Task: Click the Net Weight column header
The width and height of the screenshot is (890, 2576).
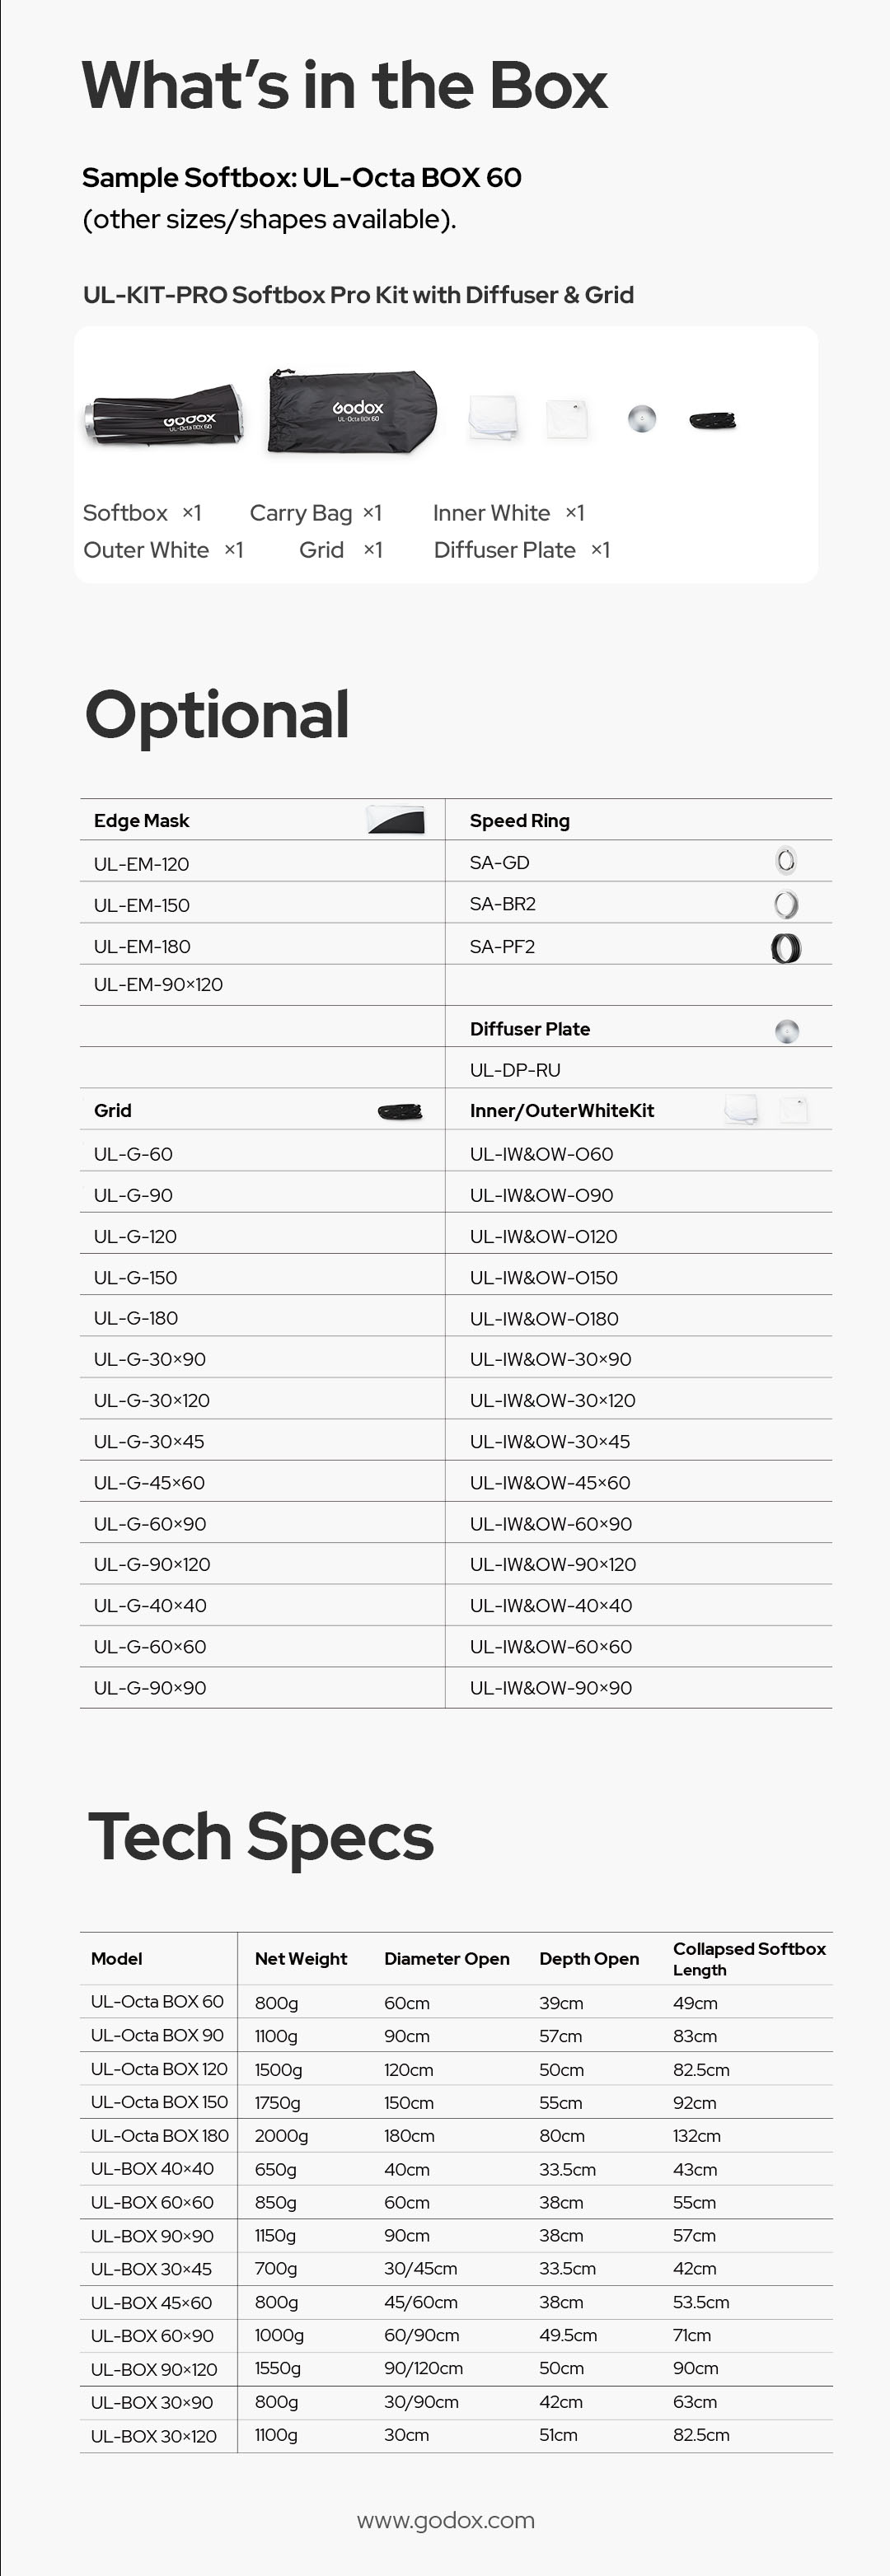Action: pos(301,1958)
